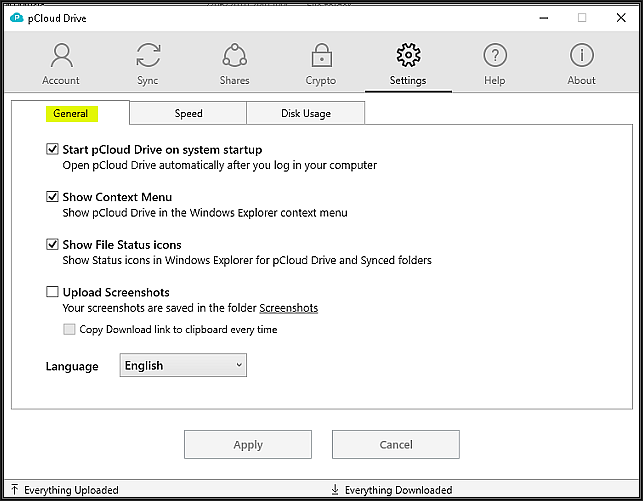Toggle Show File Status icons checkbox
Viewport: 643px width, 501px height.
(x=52, y=244)
